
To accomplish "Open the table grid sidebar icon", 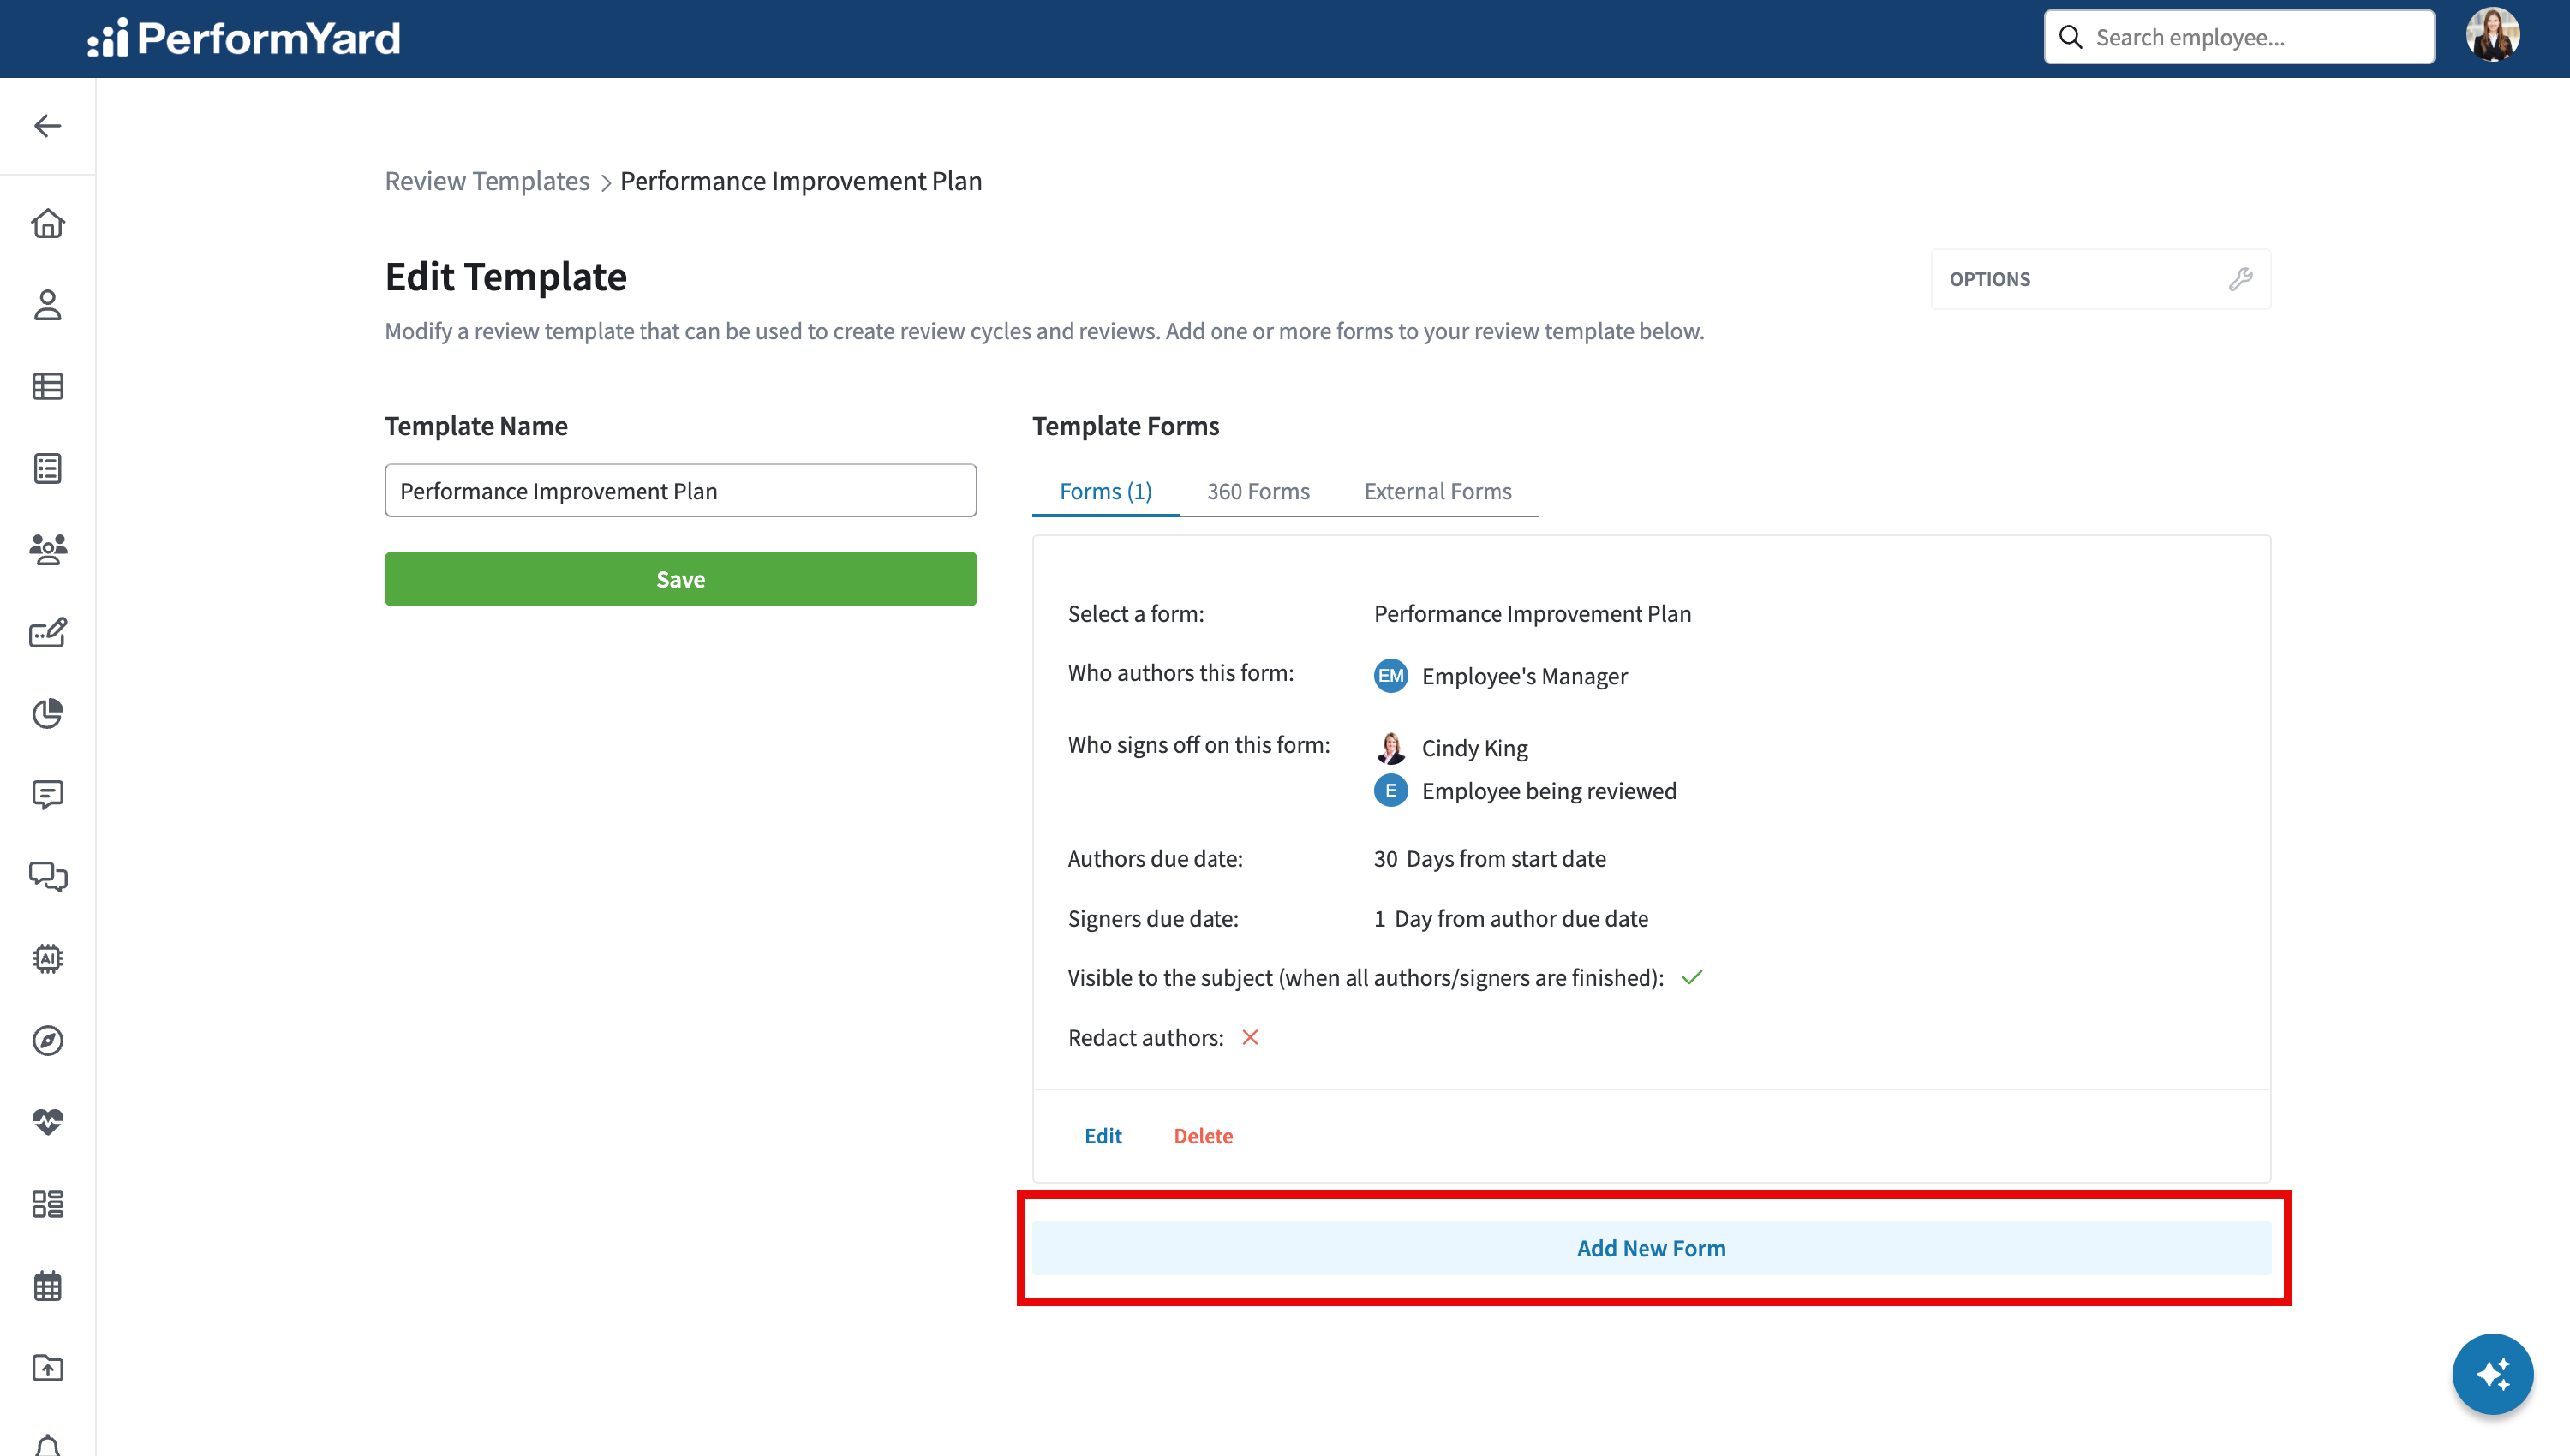I will 47,387.
